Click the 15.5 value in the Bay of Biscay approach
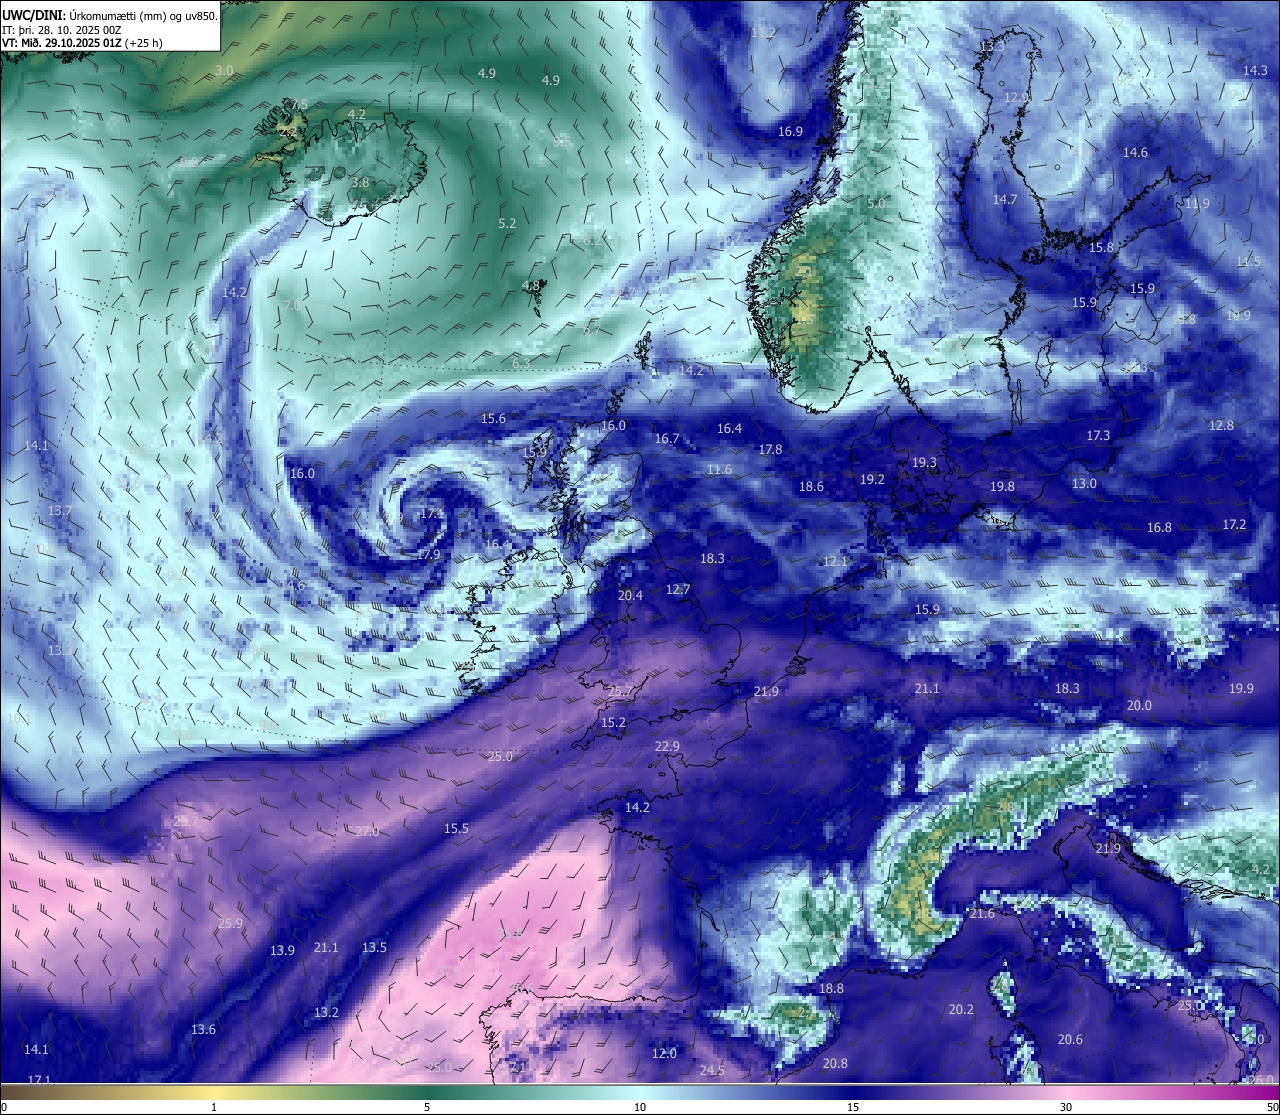Image resolution: width=1280 pixels, height=1115 pixels. coord(456,829)
